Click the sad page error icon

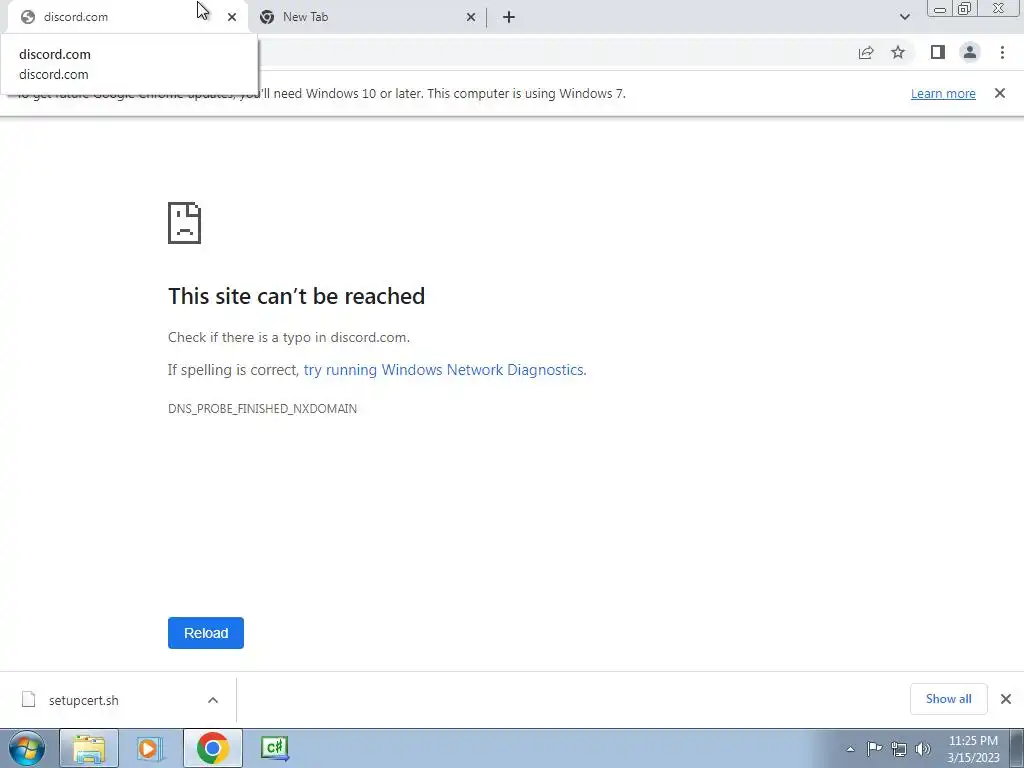click(184, 223)
